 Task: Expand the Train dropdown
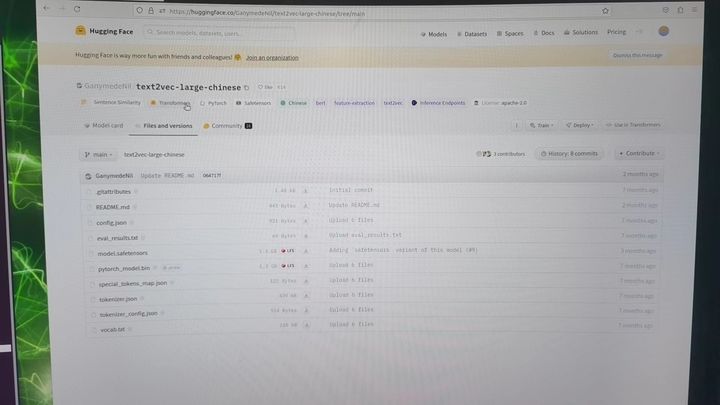tap(541, 125)
